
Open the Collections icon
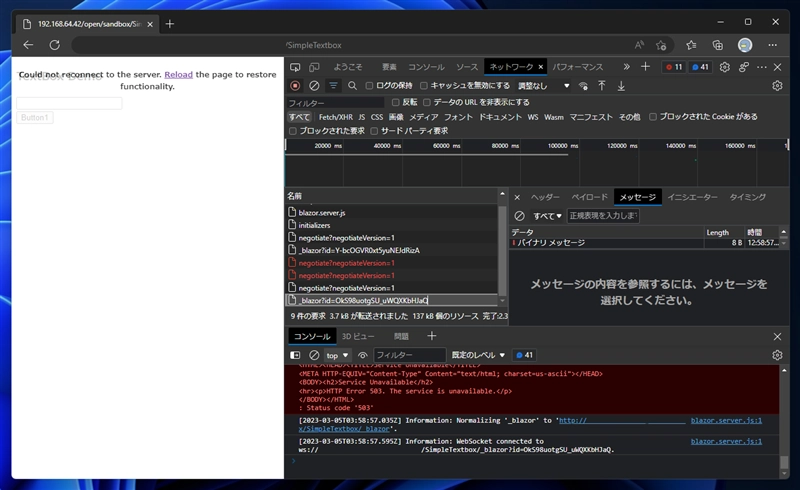tap(718, 45)
